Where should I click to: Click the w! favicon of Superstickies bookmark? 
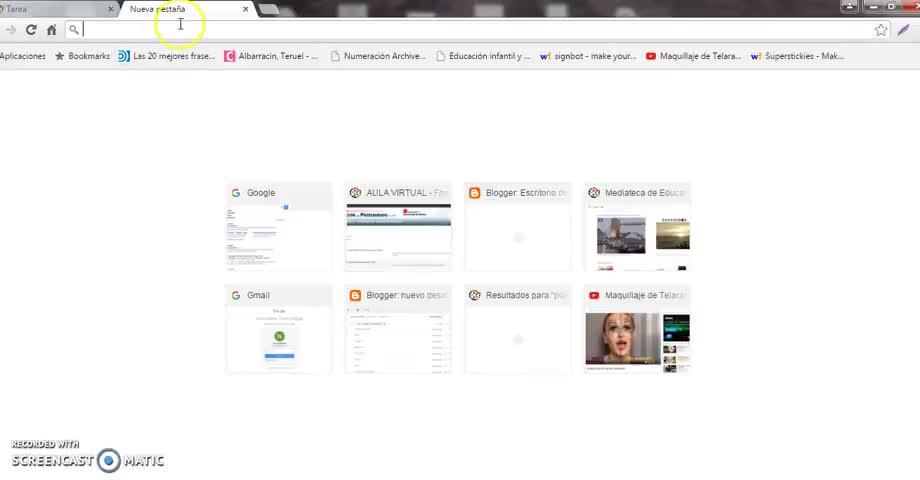(x=756, y=57)
